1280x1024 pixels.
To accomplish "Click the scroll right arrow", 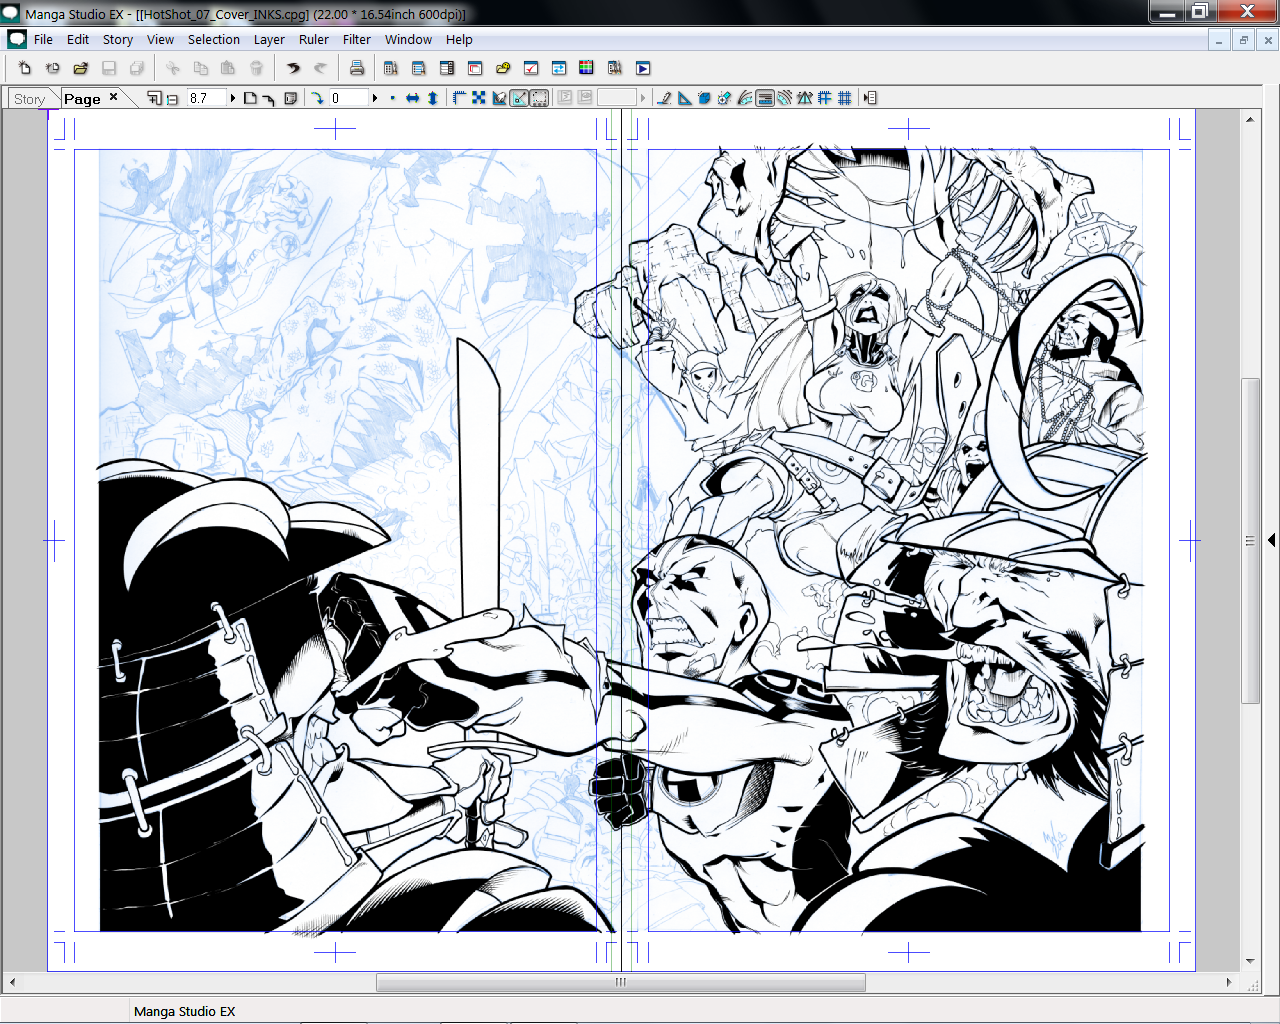I will [1229, 982].
